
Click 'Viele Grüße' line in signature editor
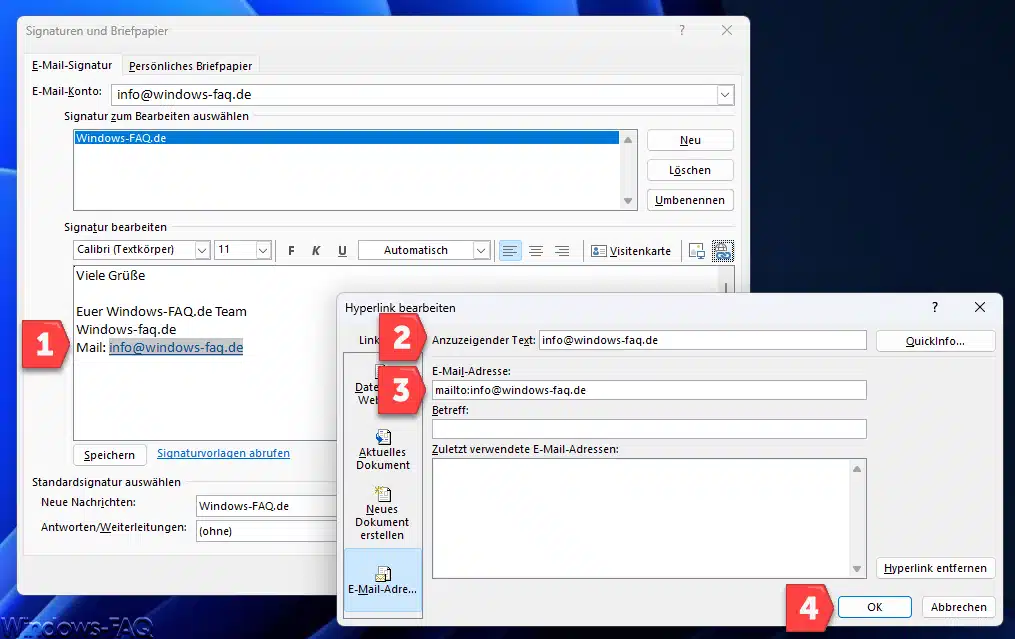(111, 275)
